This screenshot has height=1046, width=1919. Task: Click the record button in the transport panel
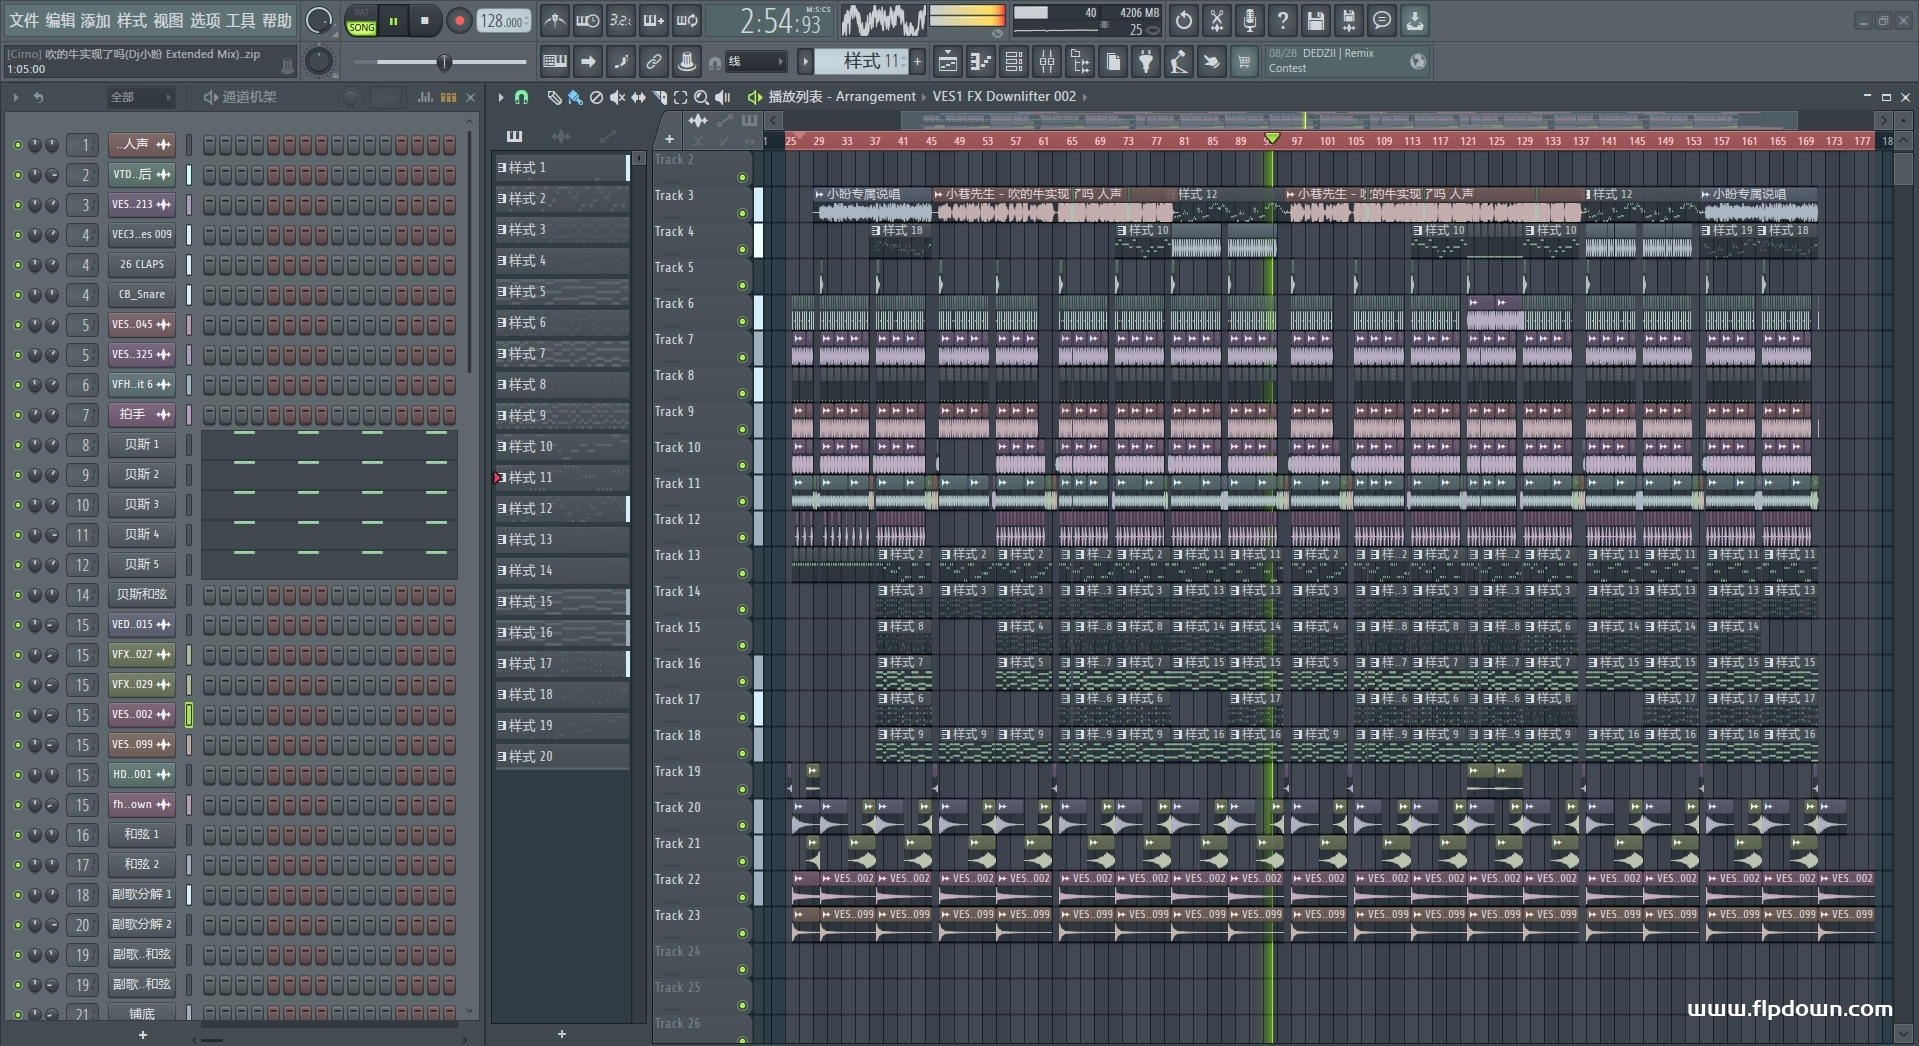[459, 21]
